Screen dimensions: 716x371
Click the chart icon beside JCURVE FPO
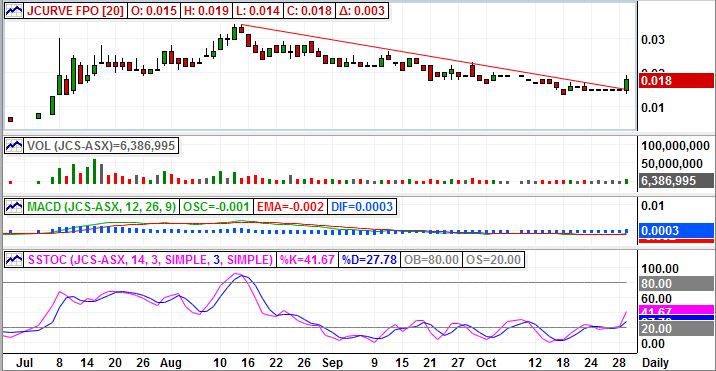14,11
